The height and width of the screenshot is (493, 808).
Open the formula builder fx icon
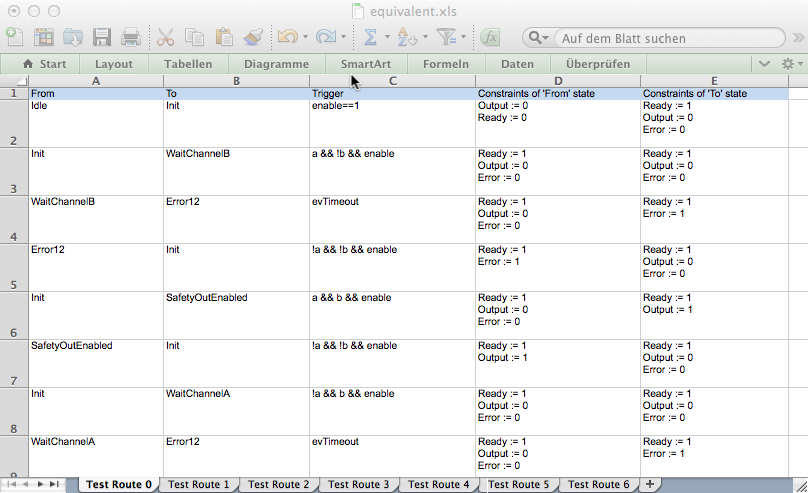tap(490, 38)
